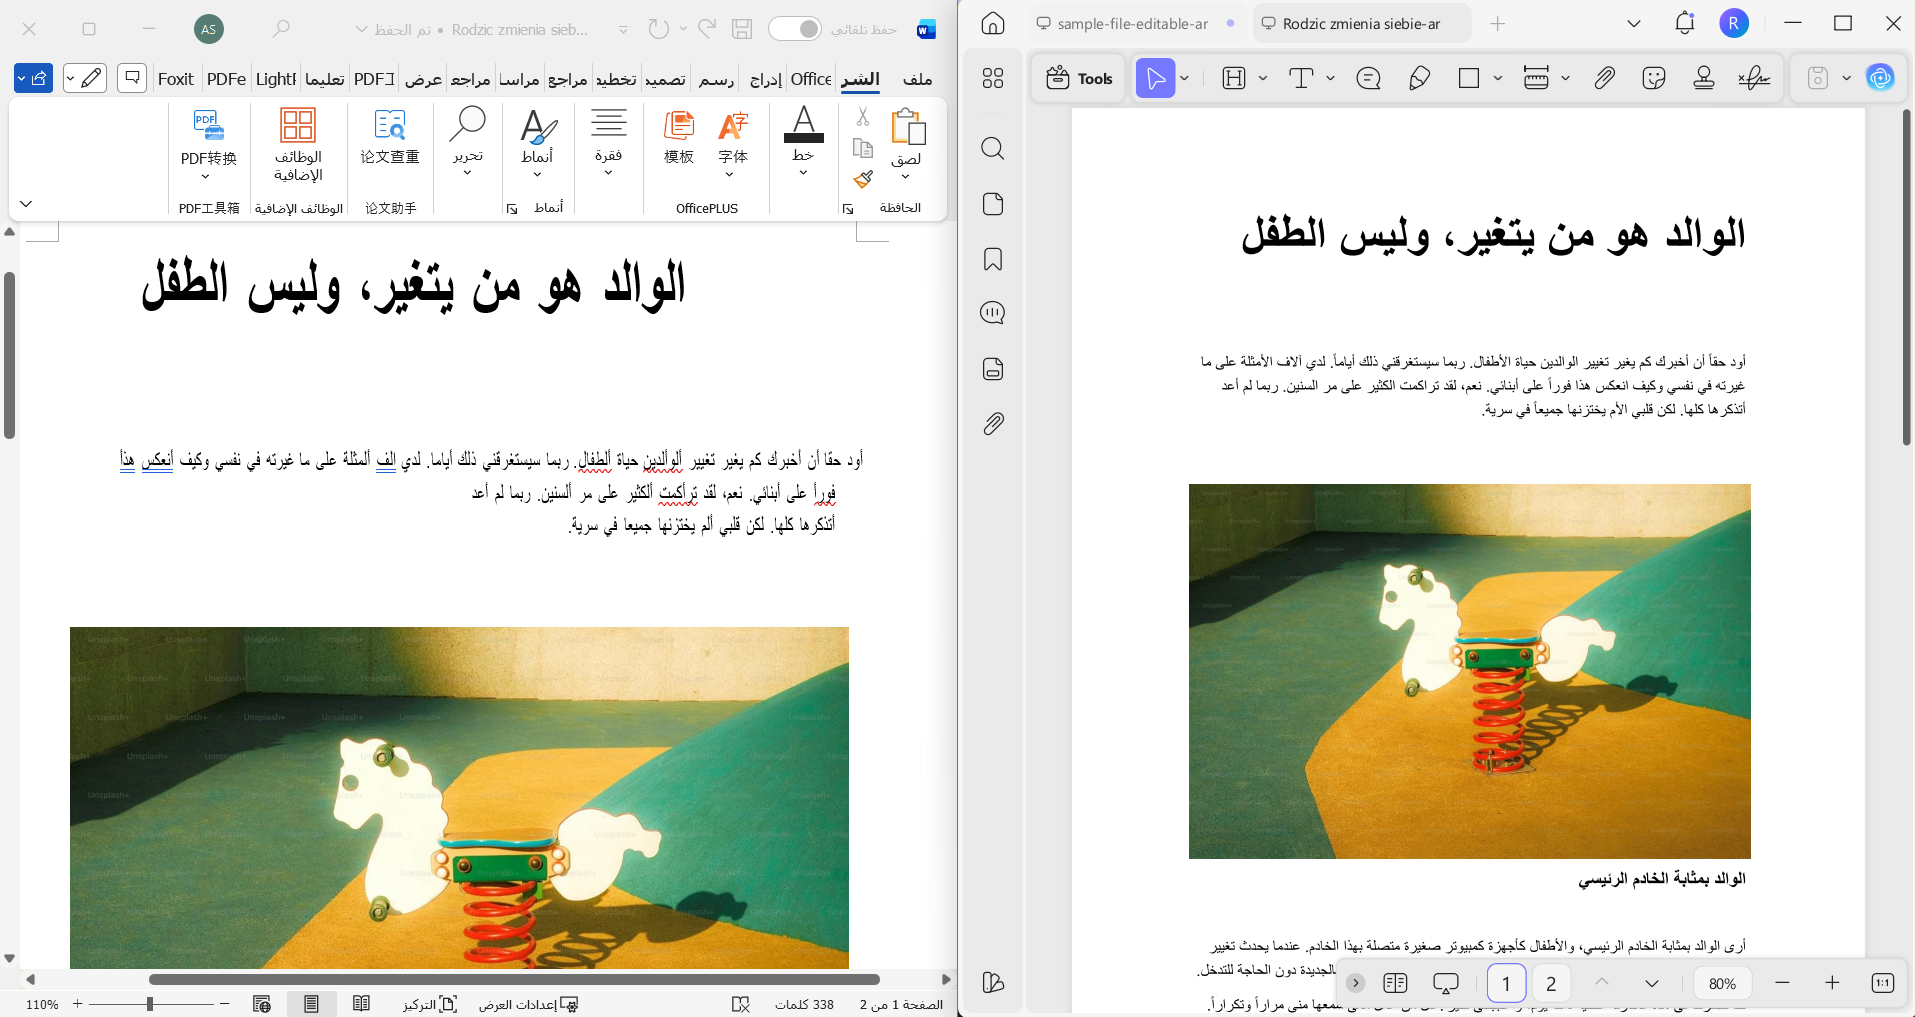Open the AI assistant icon

(1880, 78)
